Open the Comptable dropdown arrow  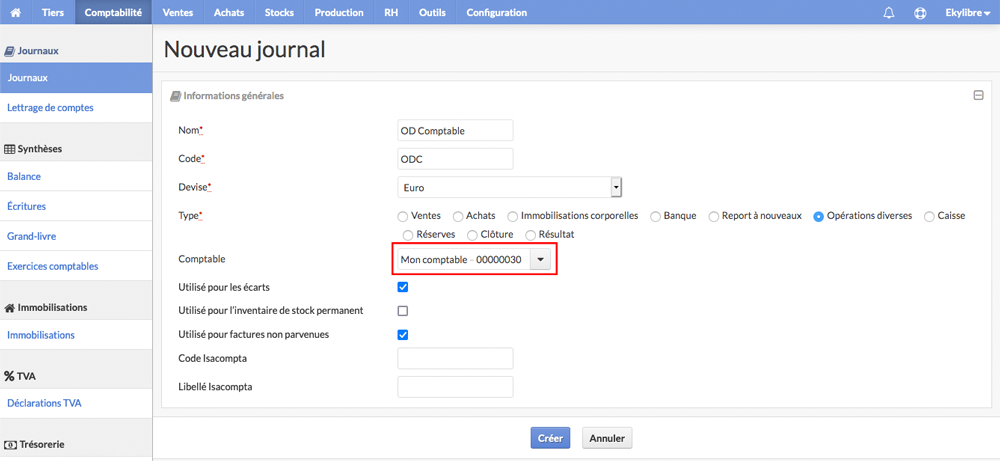pyautogui.click(x=540, y=260)
